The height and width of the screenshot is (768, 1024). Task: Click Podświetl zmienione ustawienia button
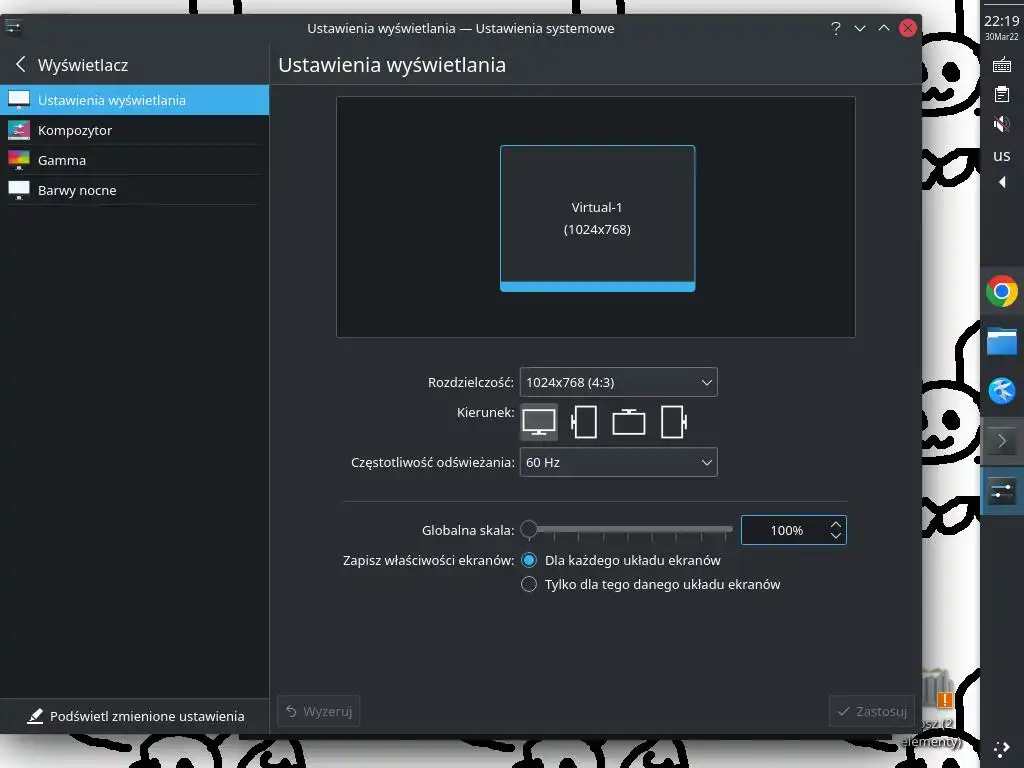pyautogui.click(x=136, y=716)
